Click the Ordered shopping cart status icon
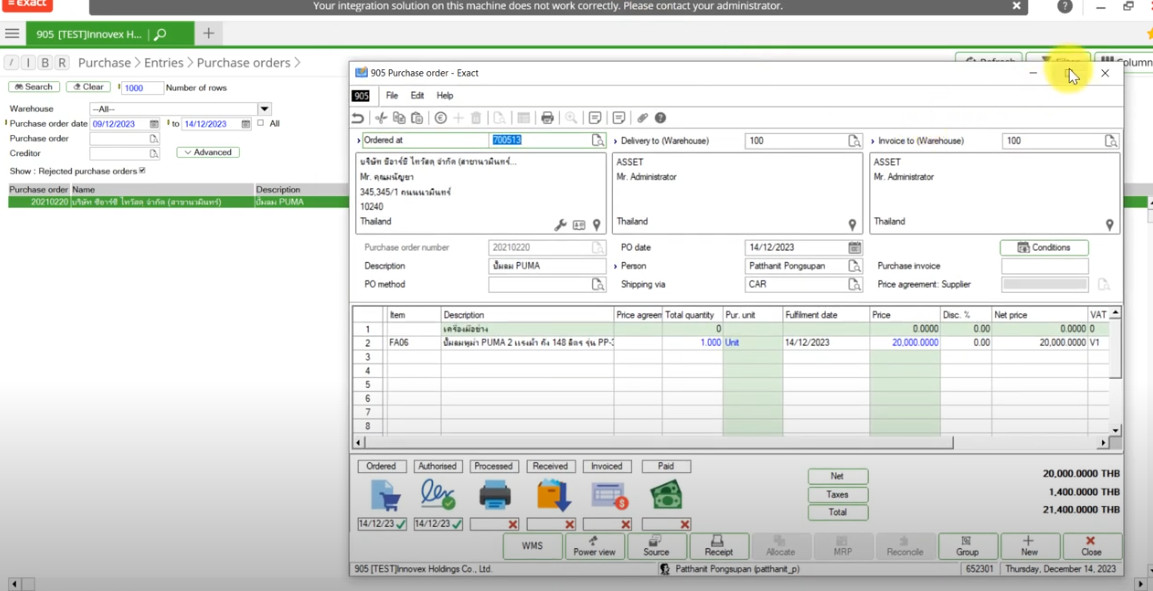 384,495
